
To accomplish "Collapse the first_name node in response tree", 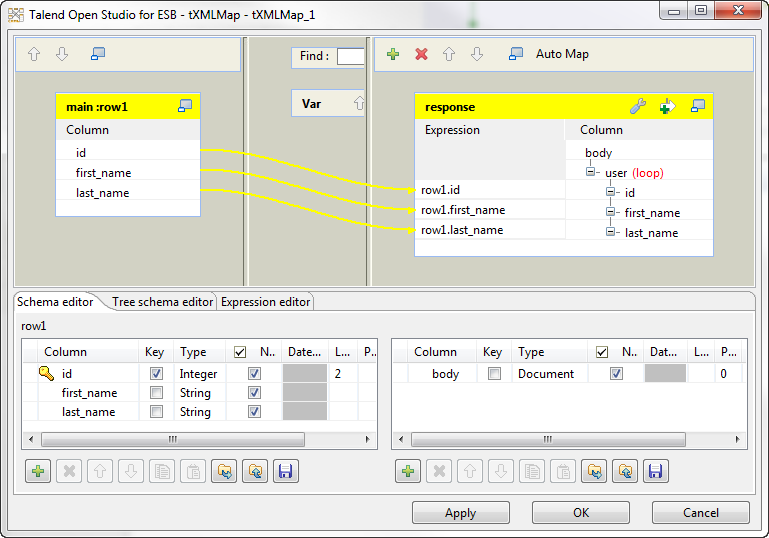I will coord(612,212).
